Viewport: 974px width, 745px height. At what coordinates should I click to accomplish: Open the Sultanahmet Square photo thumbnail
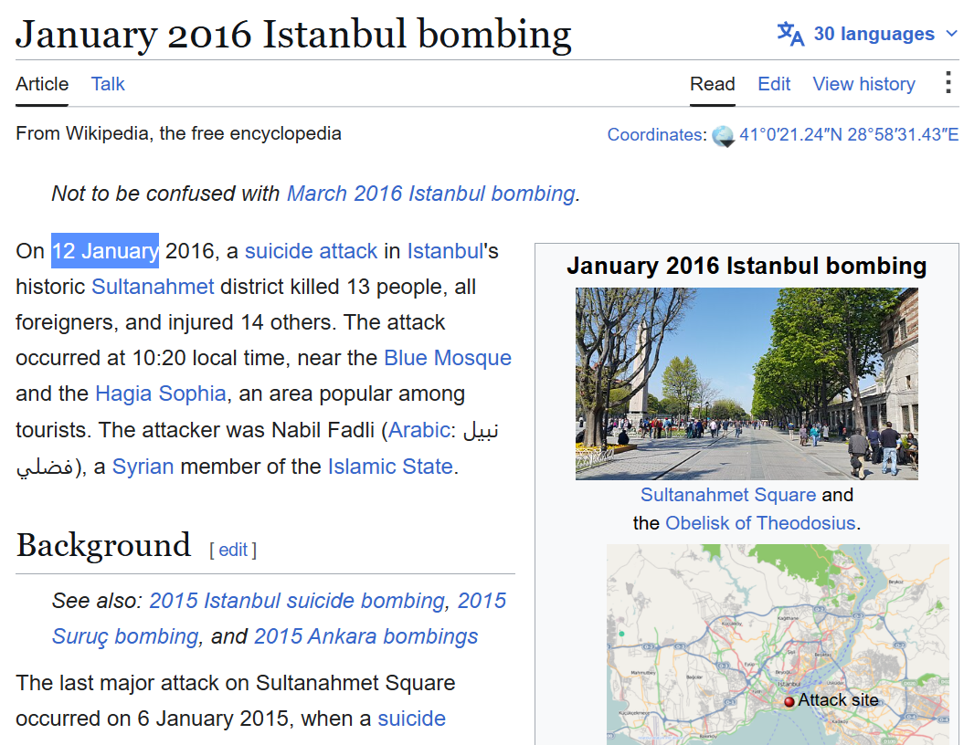tap(747, 383)
